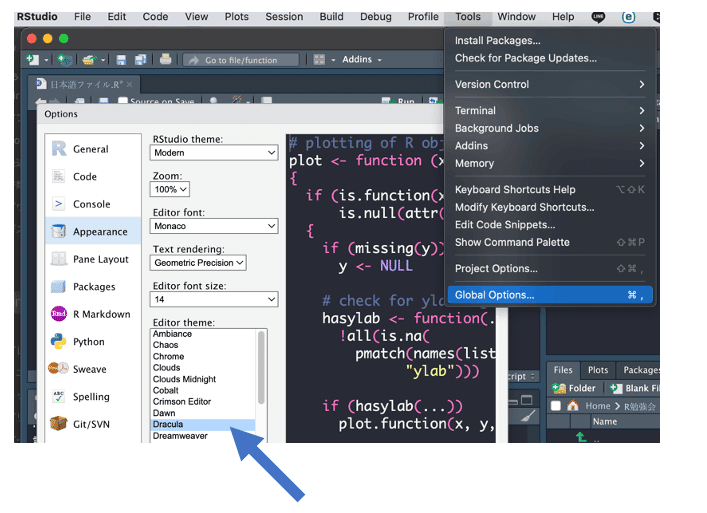The image size is (707, 513).
Task: Switch to the Files tab
Action: coord(563,370)
